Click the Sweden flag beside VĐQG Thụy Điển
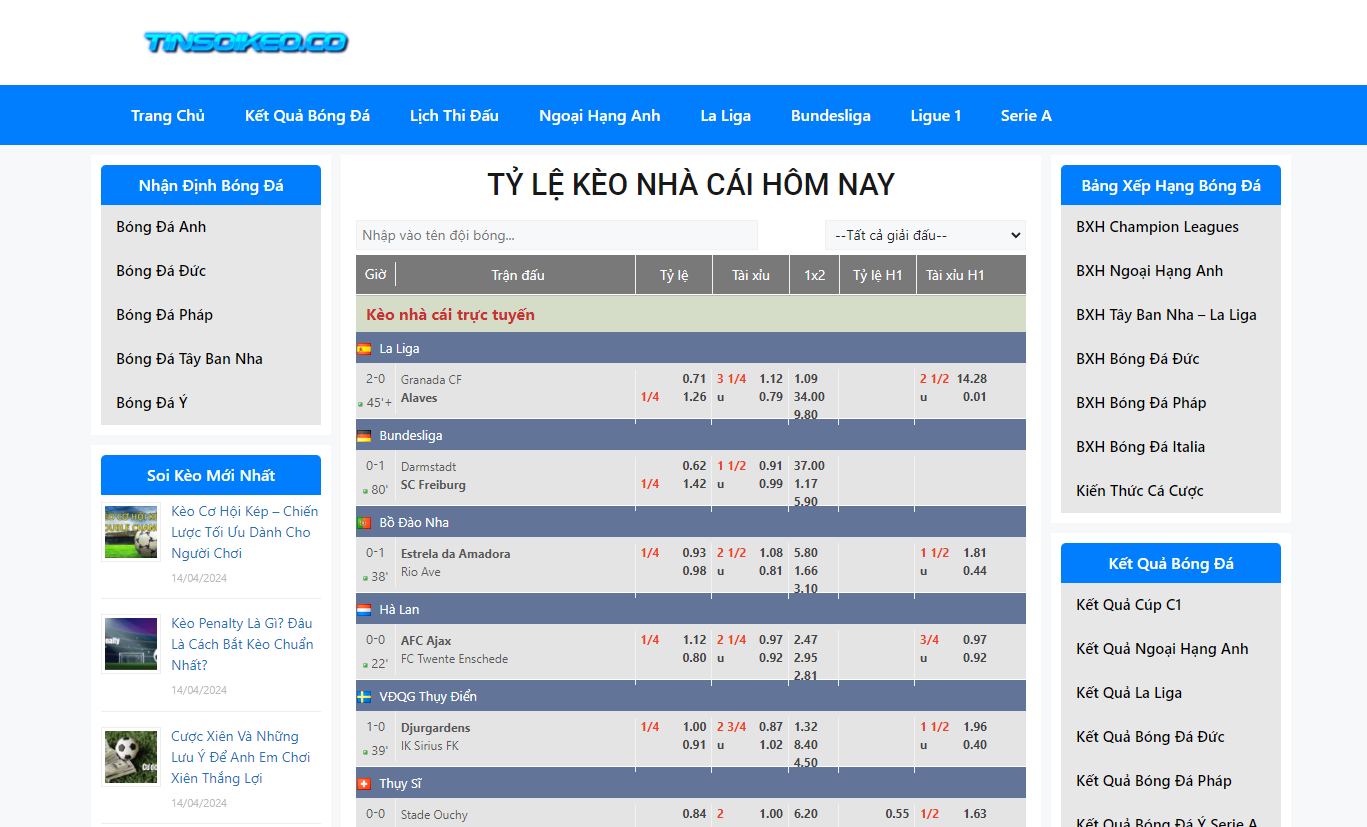 tap(364, 697)
